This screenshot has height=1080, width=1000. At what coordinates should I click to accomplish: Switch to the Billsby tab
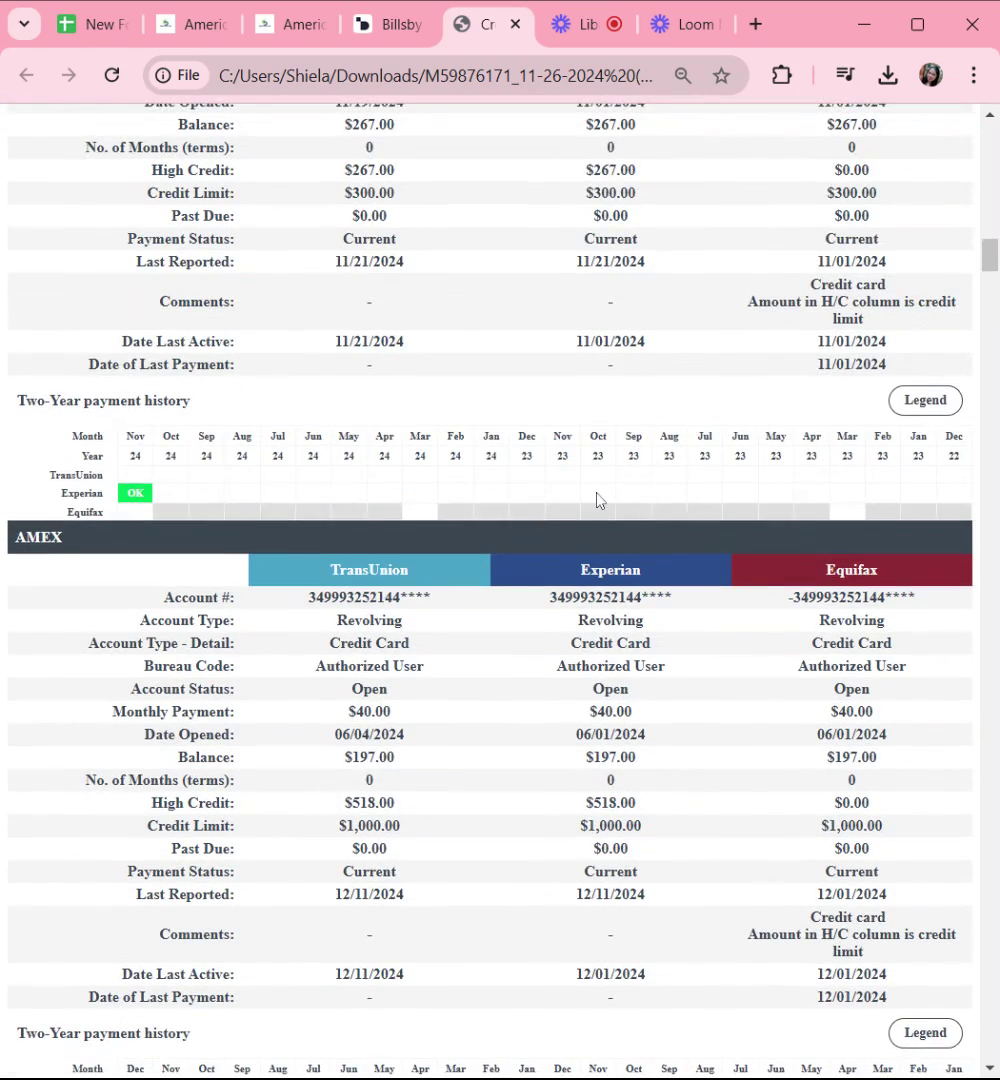point(389,25)
